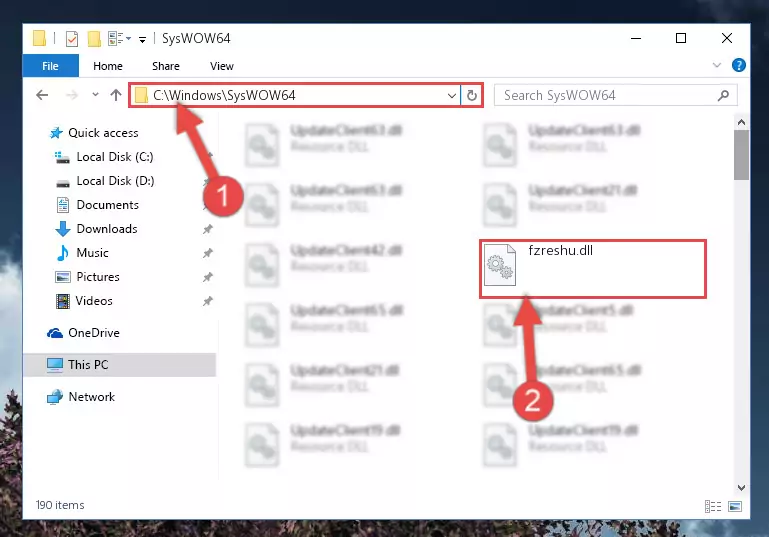Open Music in the sidebar
769x537 pixels.
[x=92, y=253]
